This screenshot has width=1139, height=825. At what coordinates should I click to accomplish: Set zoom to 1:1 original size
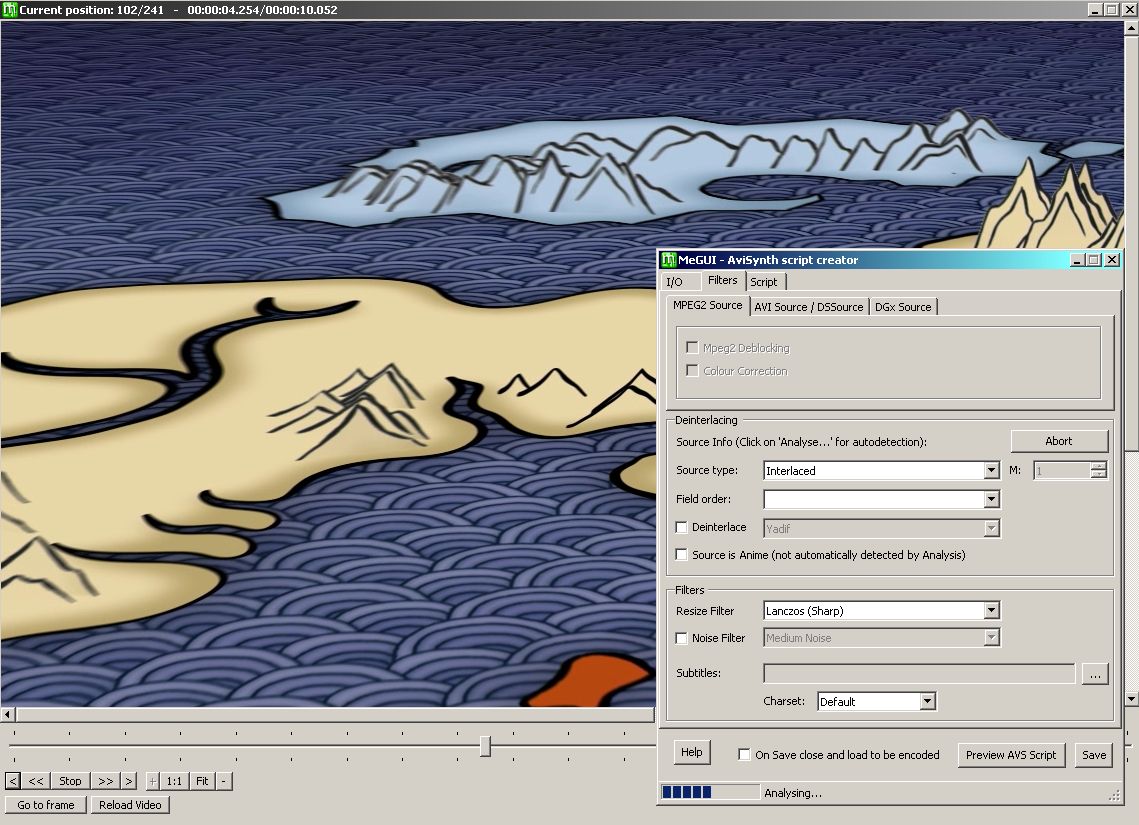tap(174, 781)
